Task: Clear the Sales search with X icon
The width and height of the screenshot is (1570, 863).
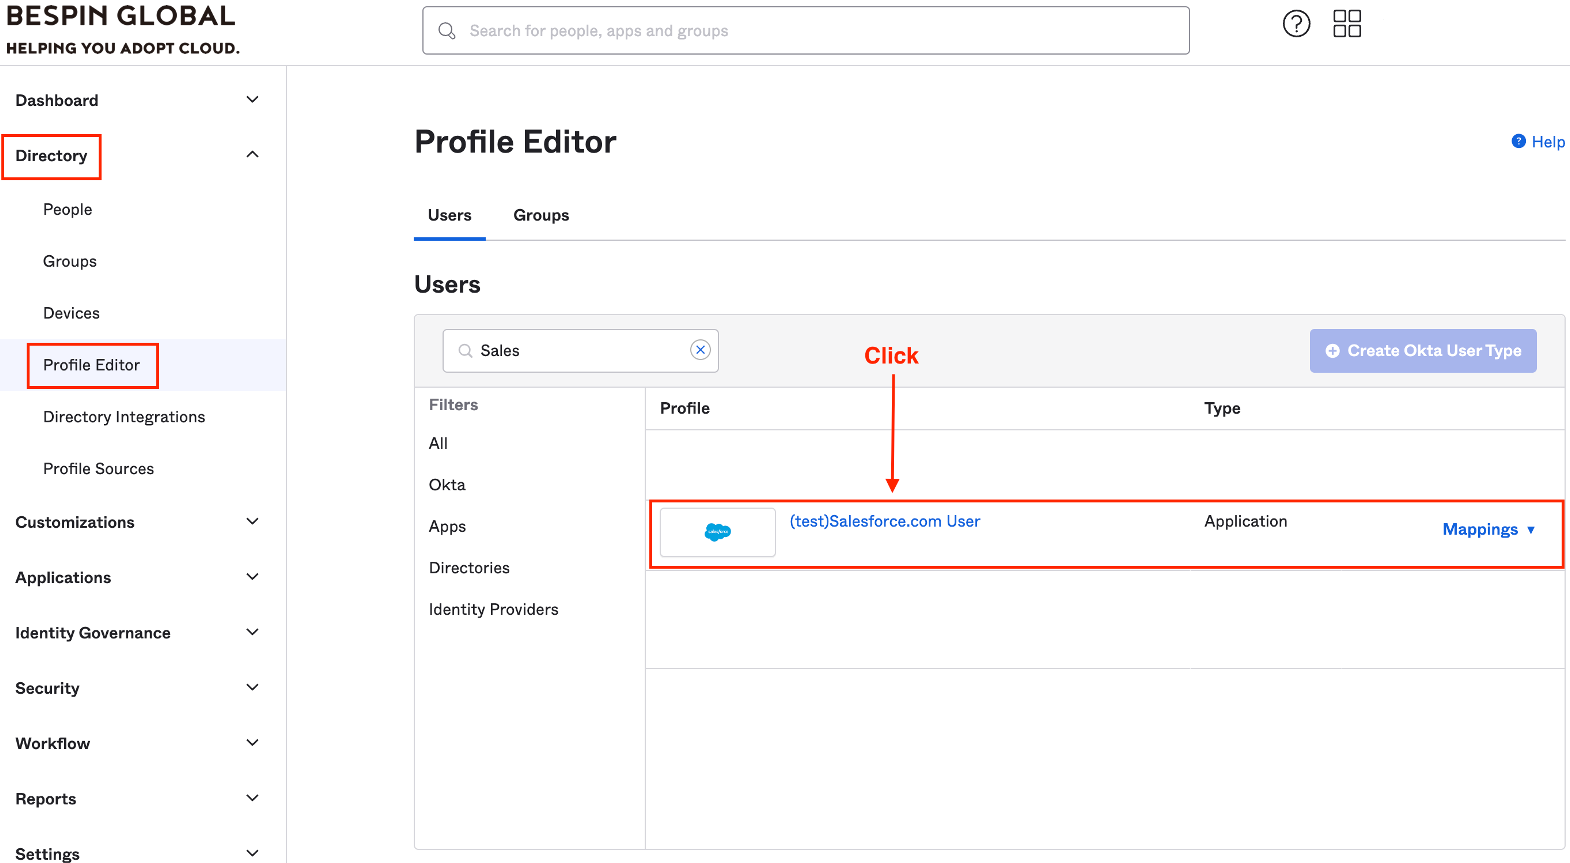Action: pyautogui.click(x=700, y=350)
